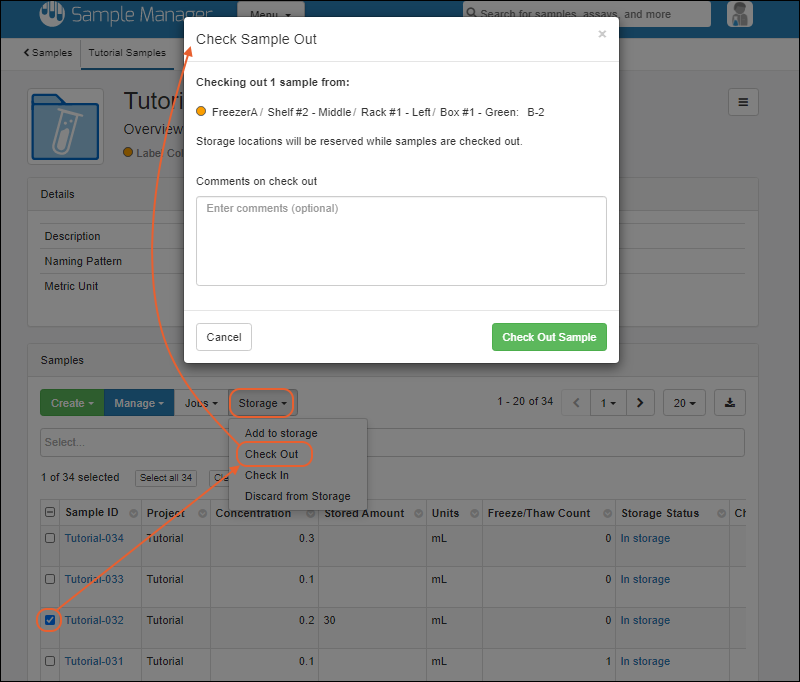
Task: Click the Tutorial Samples folder icon
Action: 64,127
